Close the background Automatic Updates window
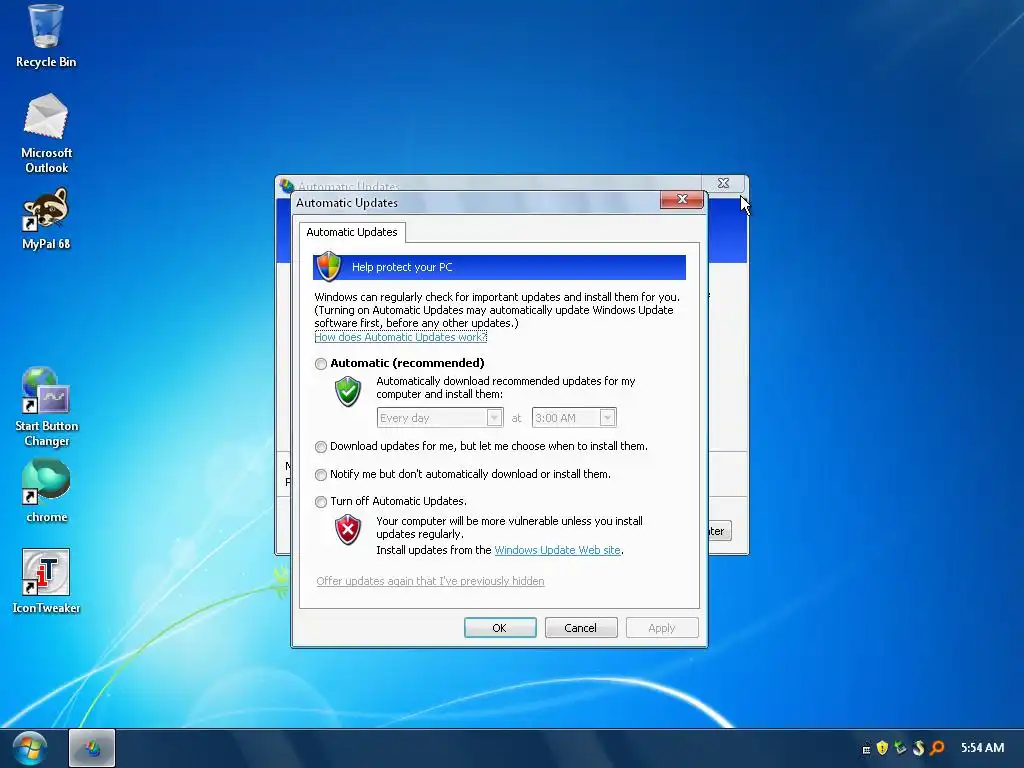This screenshot has height=768, width=1024. [x=723, y=183]
